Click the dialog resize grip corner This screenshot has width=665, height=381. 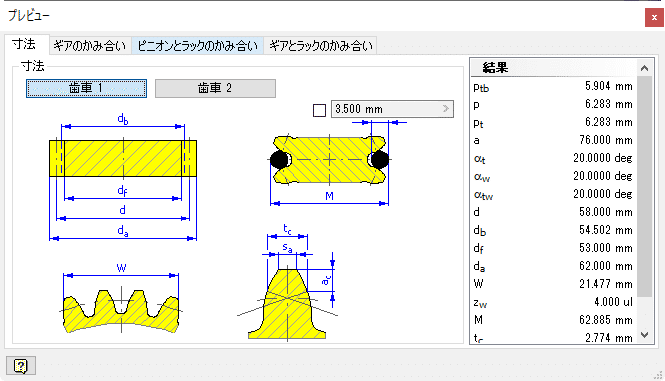(658, 374)
